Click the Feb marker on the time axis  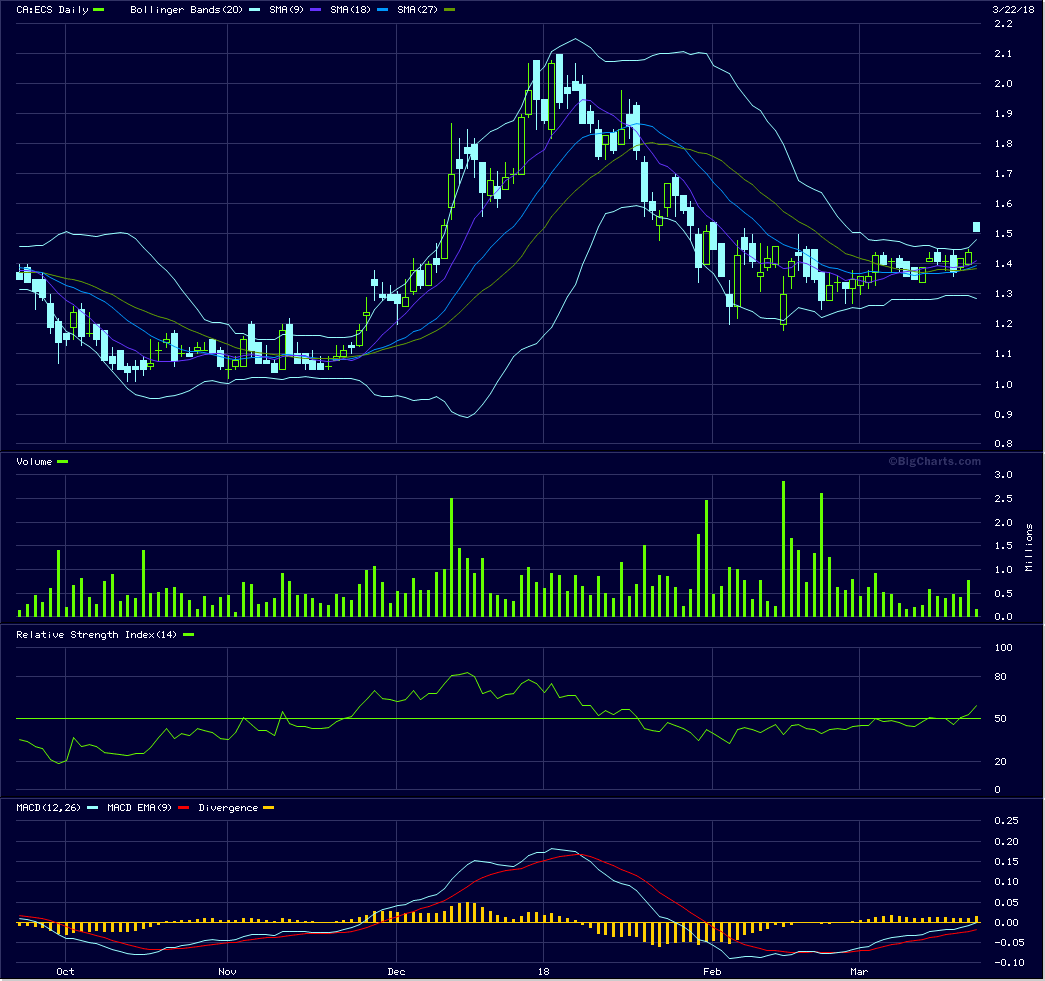point(711,971)
